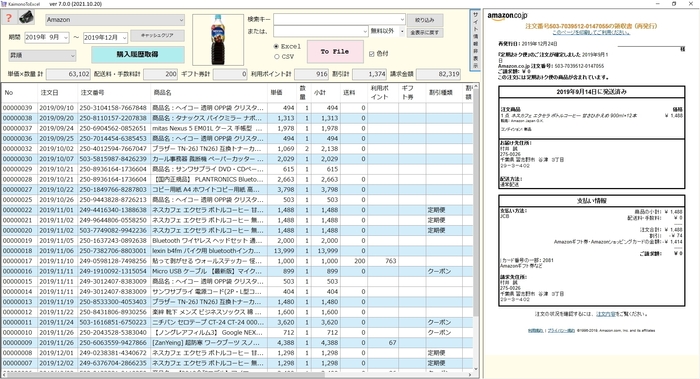Viewport: 700px width, 379px height.
Task: Click the キャッシュクリア button
Action: point(158,35)
